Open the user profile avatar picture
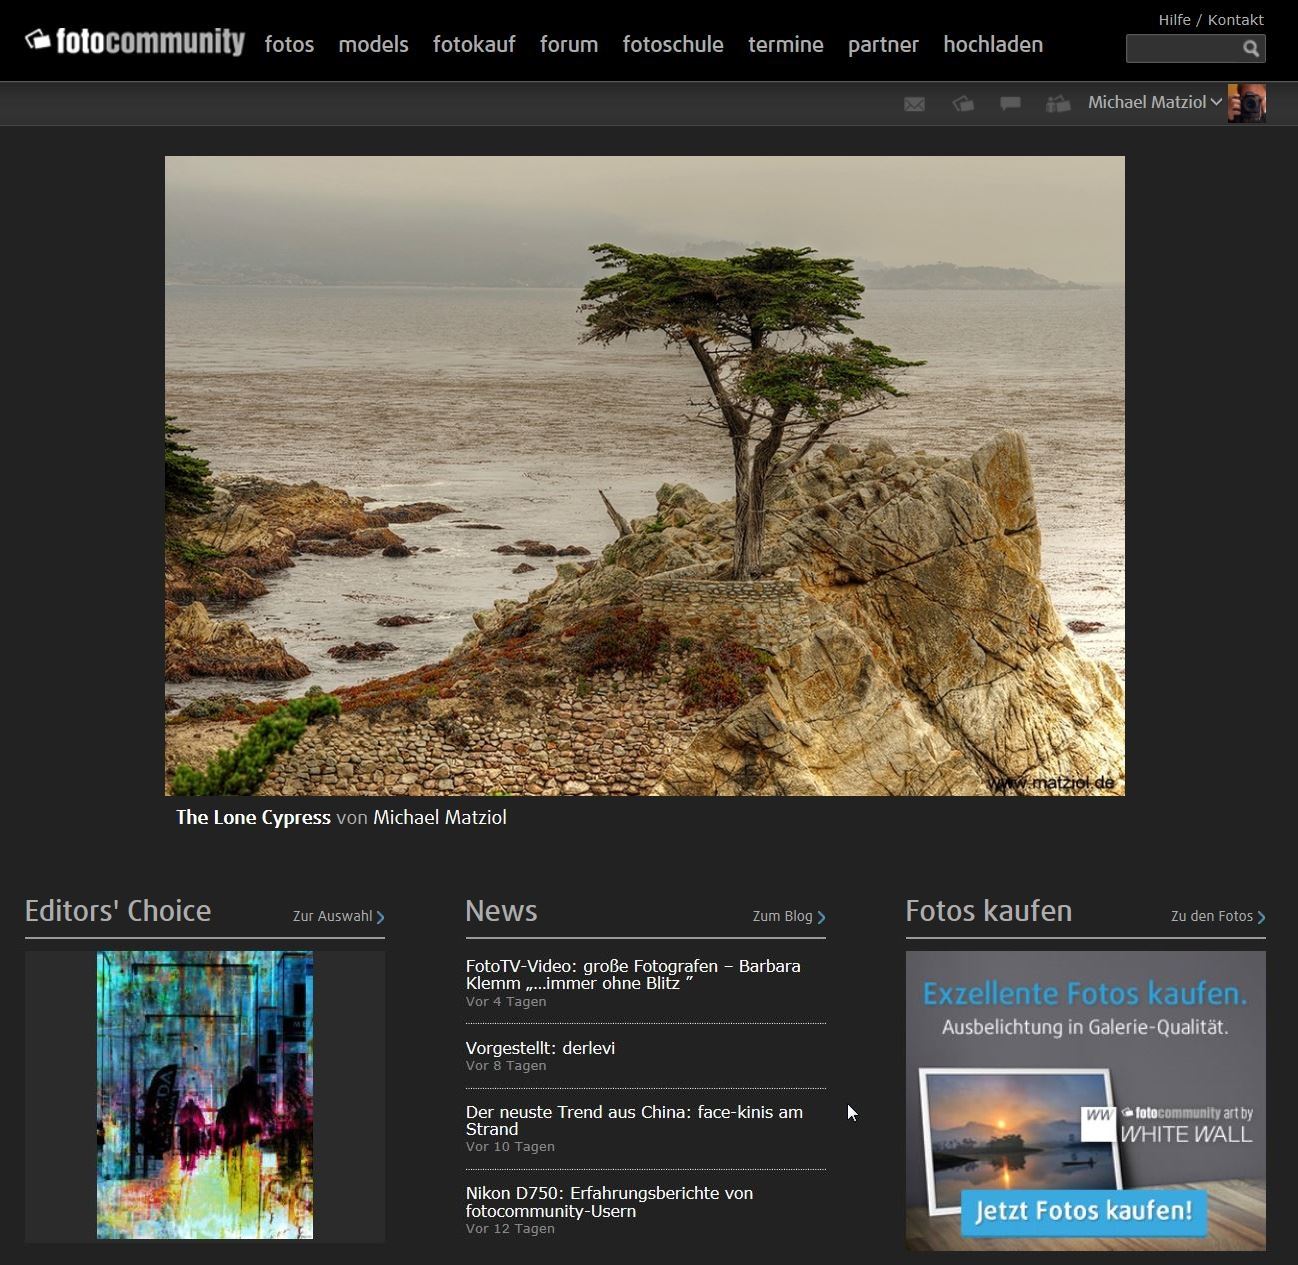The image size is (1298, 1265). point(1247,103)
